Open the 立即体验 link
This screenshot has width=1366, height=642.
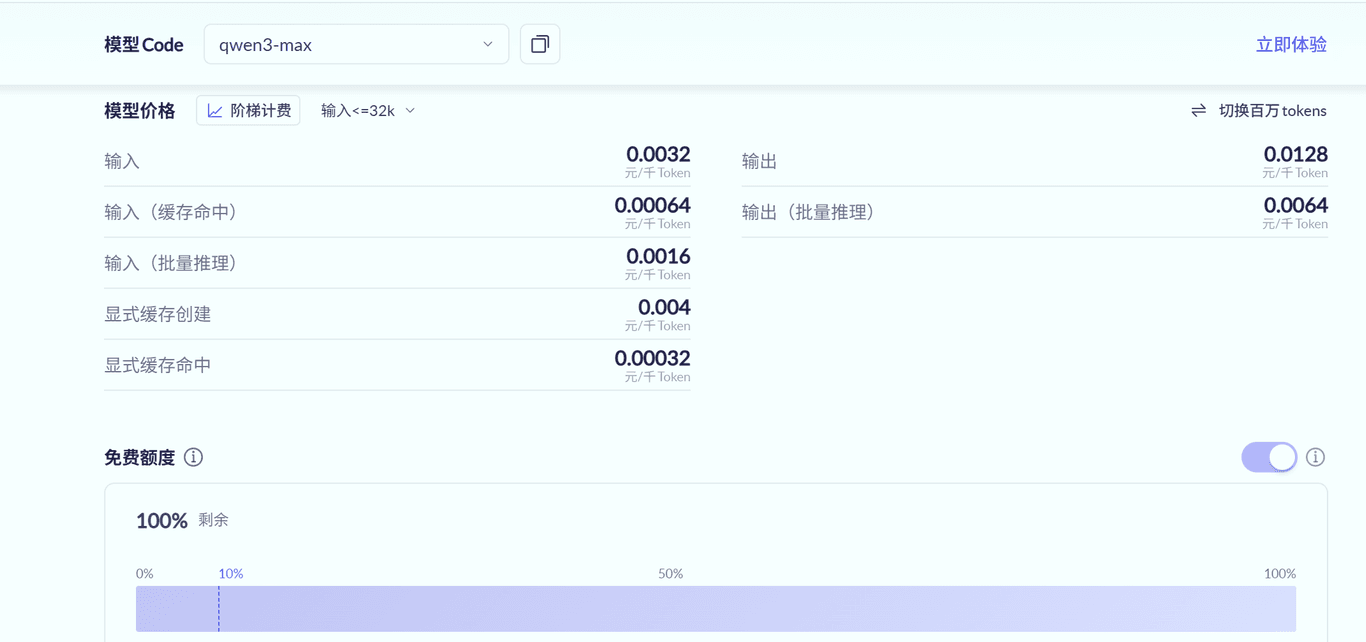[1290, 45]
